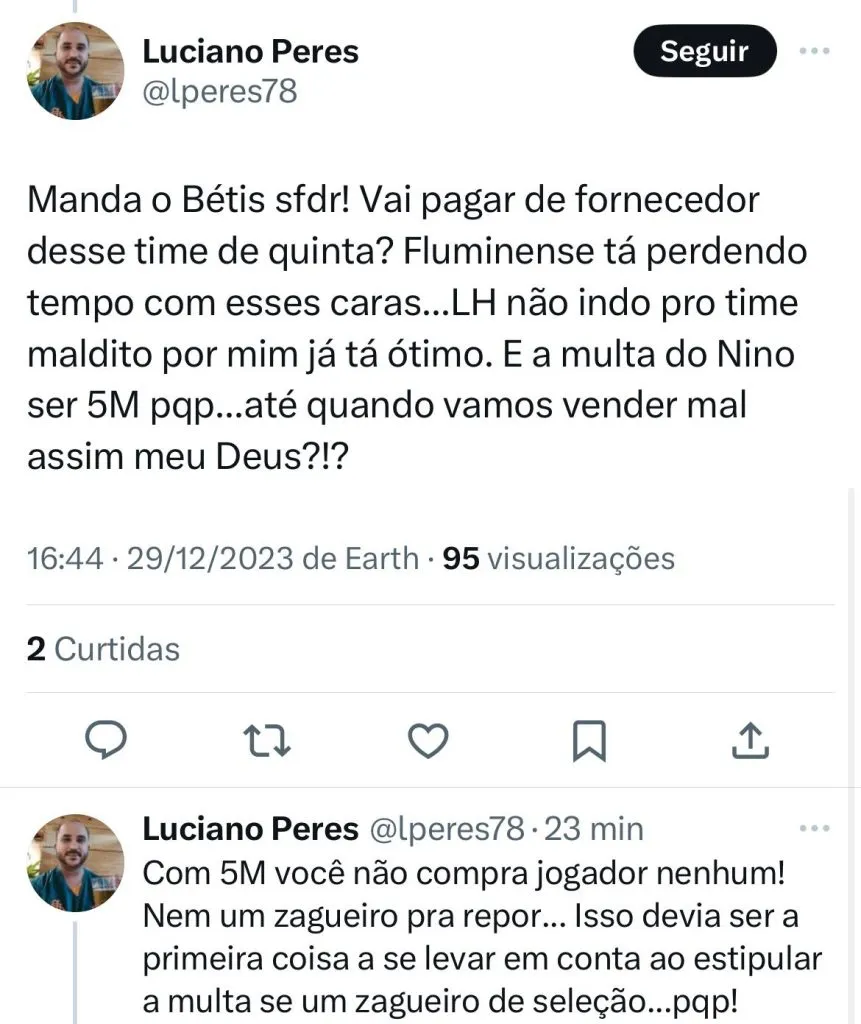Open the Luciano Peres name in header

click(250, 51)
